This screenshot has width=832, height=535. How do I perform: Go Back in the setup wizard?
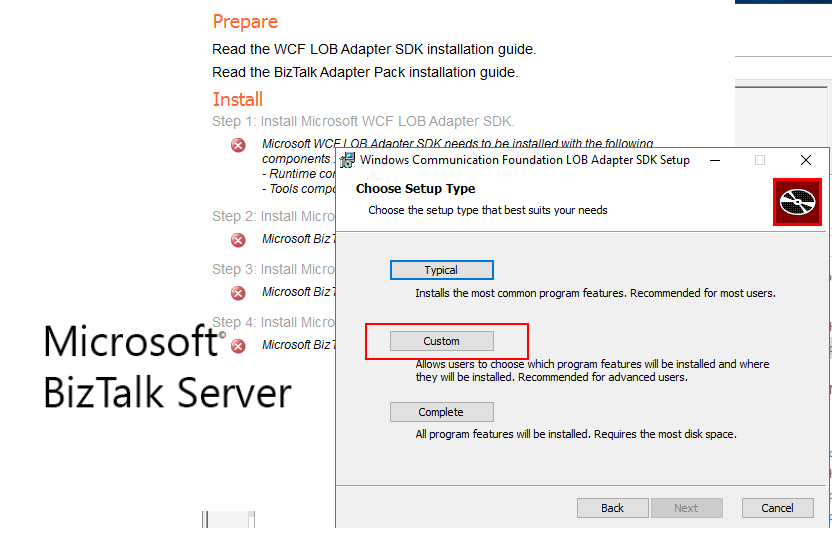(612, 508)
